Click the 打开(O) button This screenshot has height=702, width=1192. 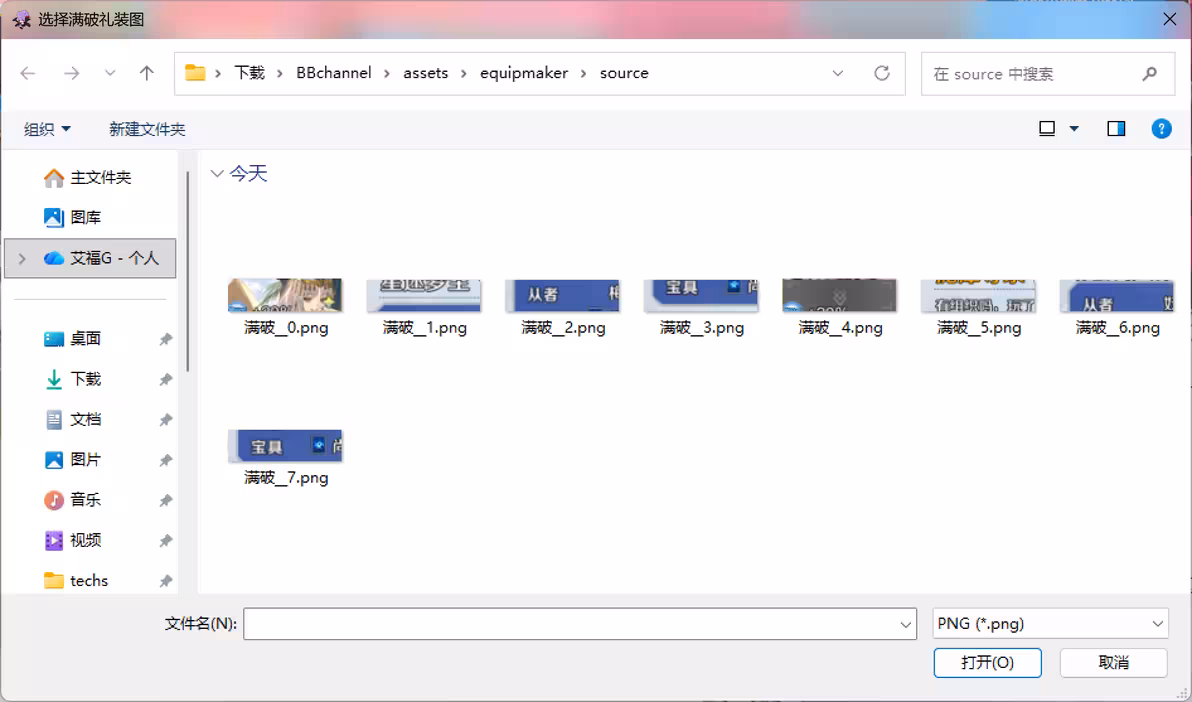(988, 662)
